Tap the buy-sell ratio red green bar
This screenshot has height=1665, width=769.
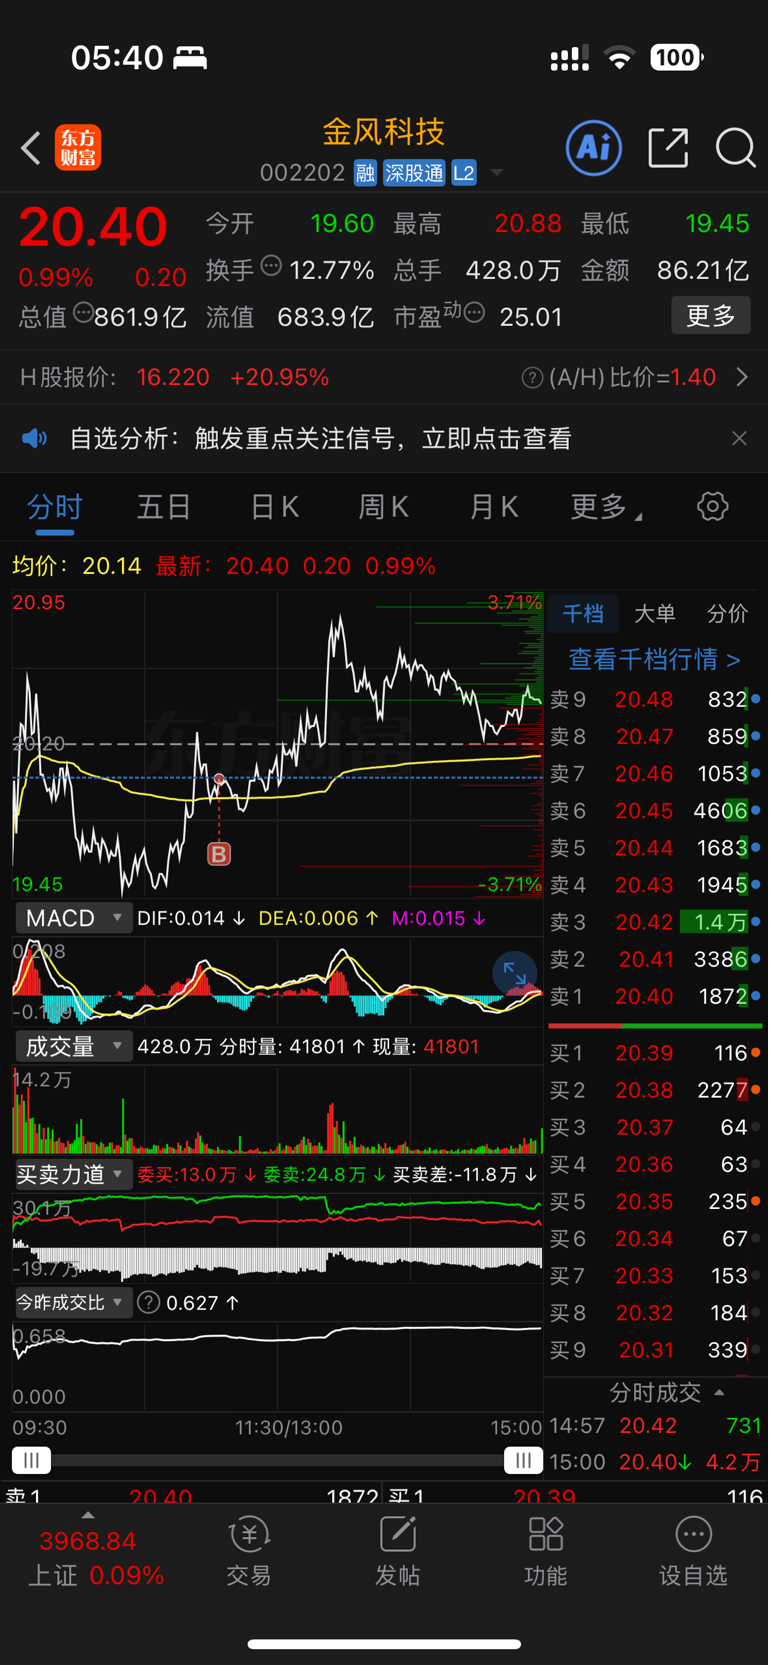[655, 1025]
